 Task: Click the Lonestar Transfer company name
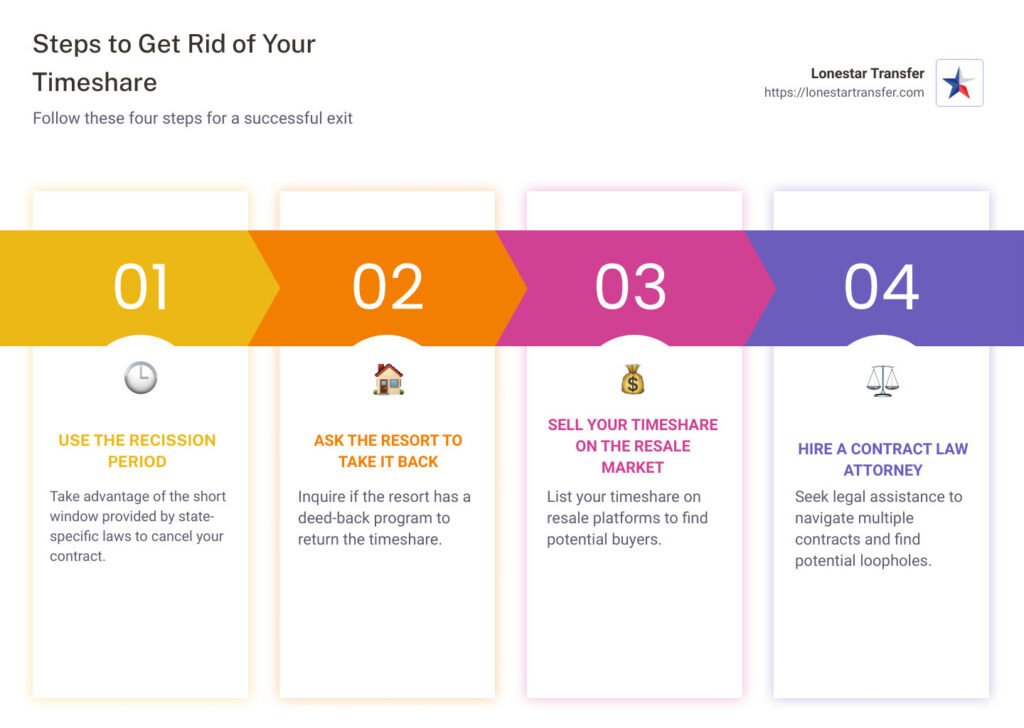coord(867,73)
